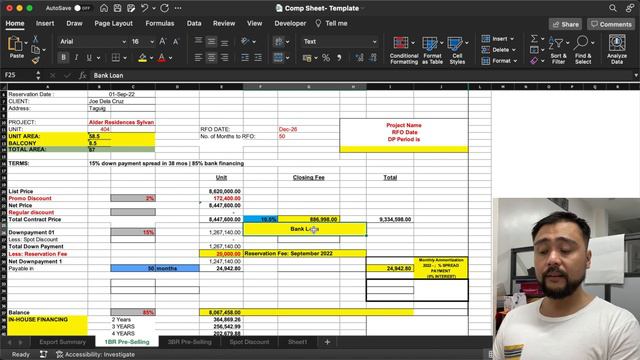
Task: Switch to the Draw tab
Action: (x=74, y=24)
